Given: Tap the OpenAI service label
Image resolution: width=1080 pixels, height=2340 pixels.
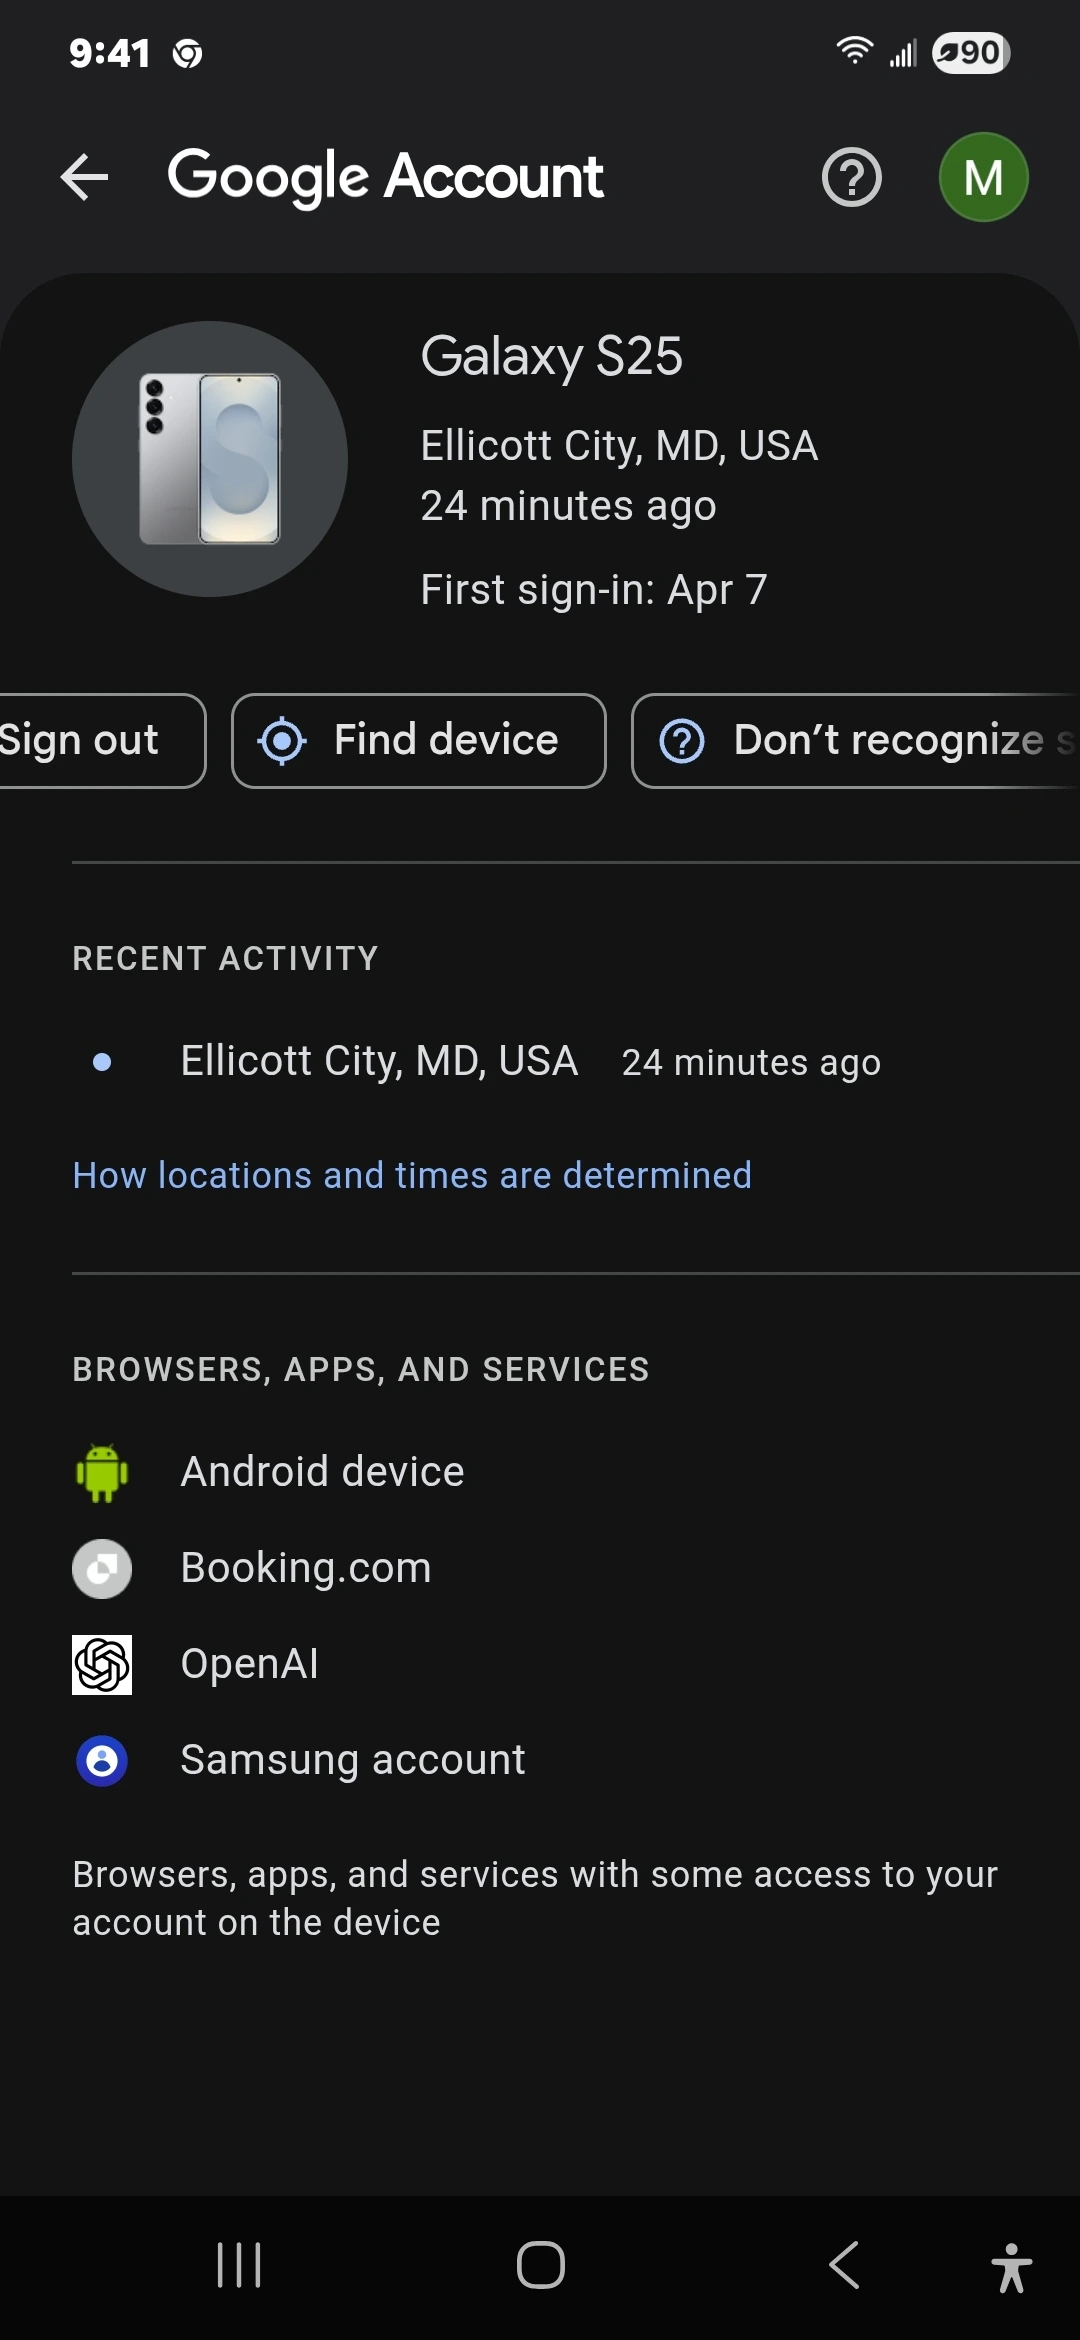Looking at the screenshot, I should click(250, 1664).
